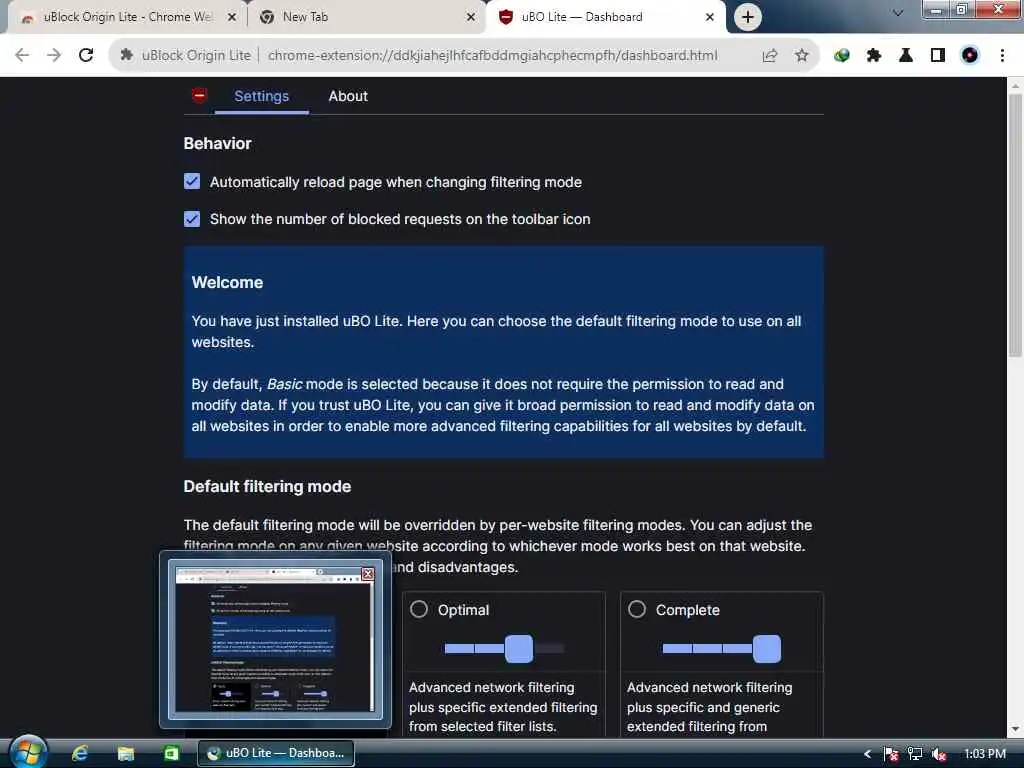Screen dimensions: 1024x768
Task: Click the taskbar preview thumbnail of uBO Lite
Action: click(x=275, y=639)
